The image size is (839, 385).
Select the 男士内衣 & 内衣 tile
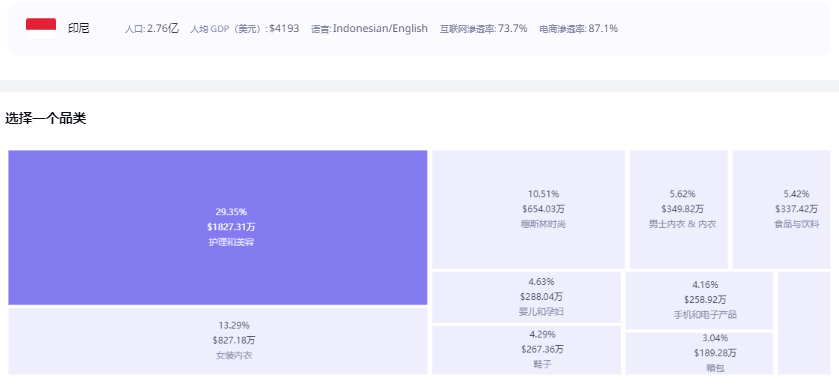coord(678,209)
